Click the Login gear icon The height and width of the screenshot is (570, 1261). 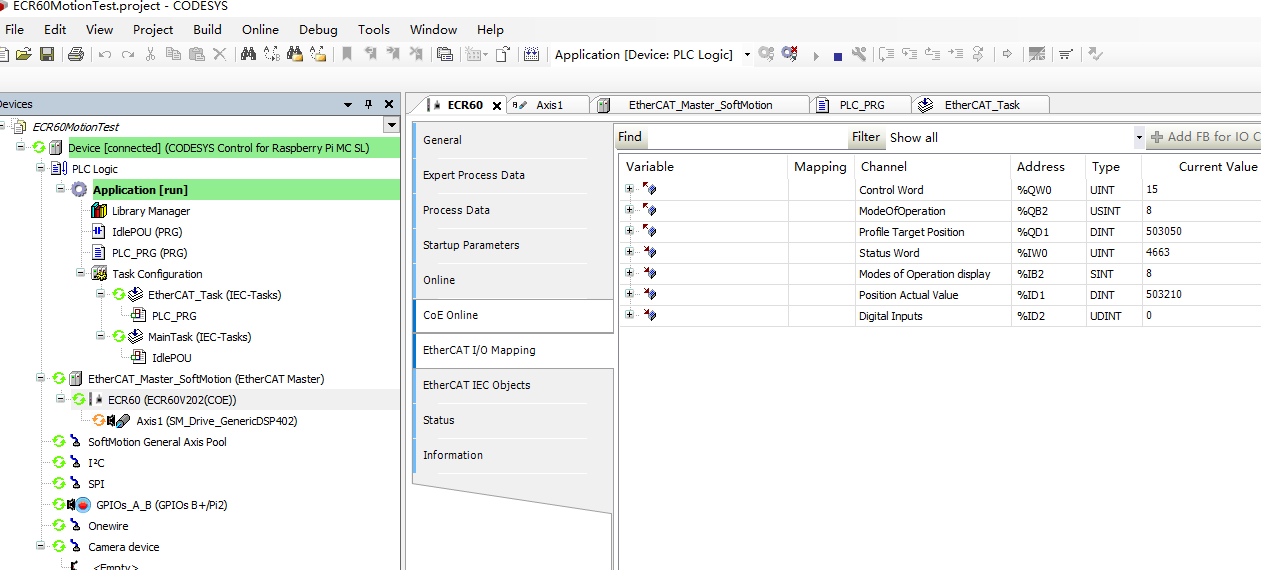point(766,54)
